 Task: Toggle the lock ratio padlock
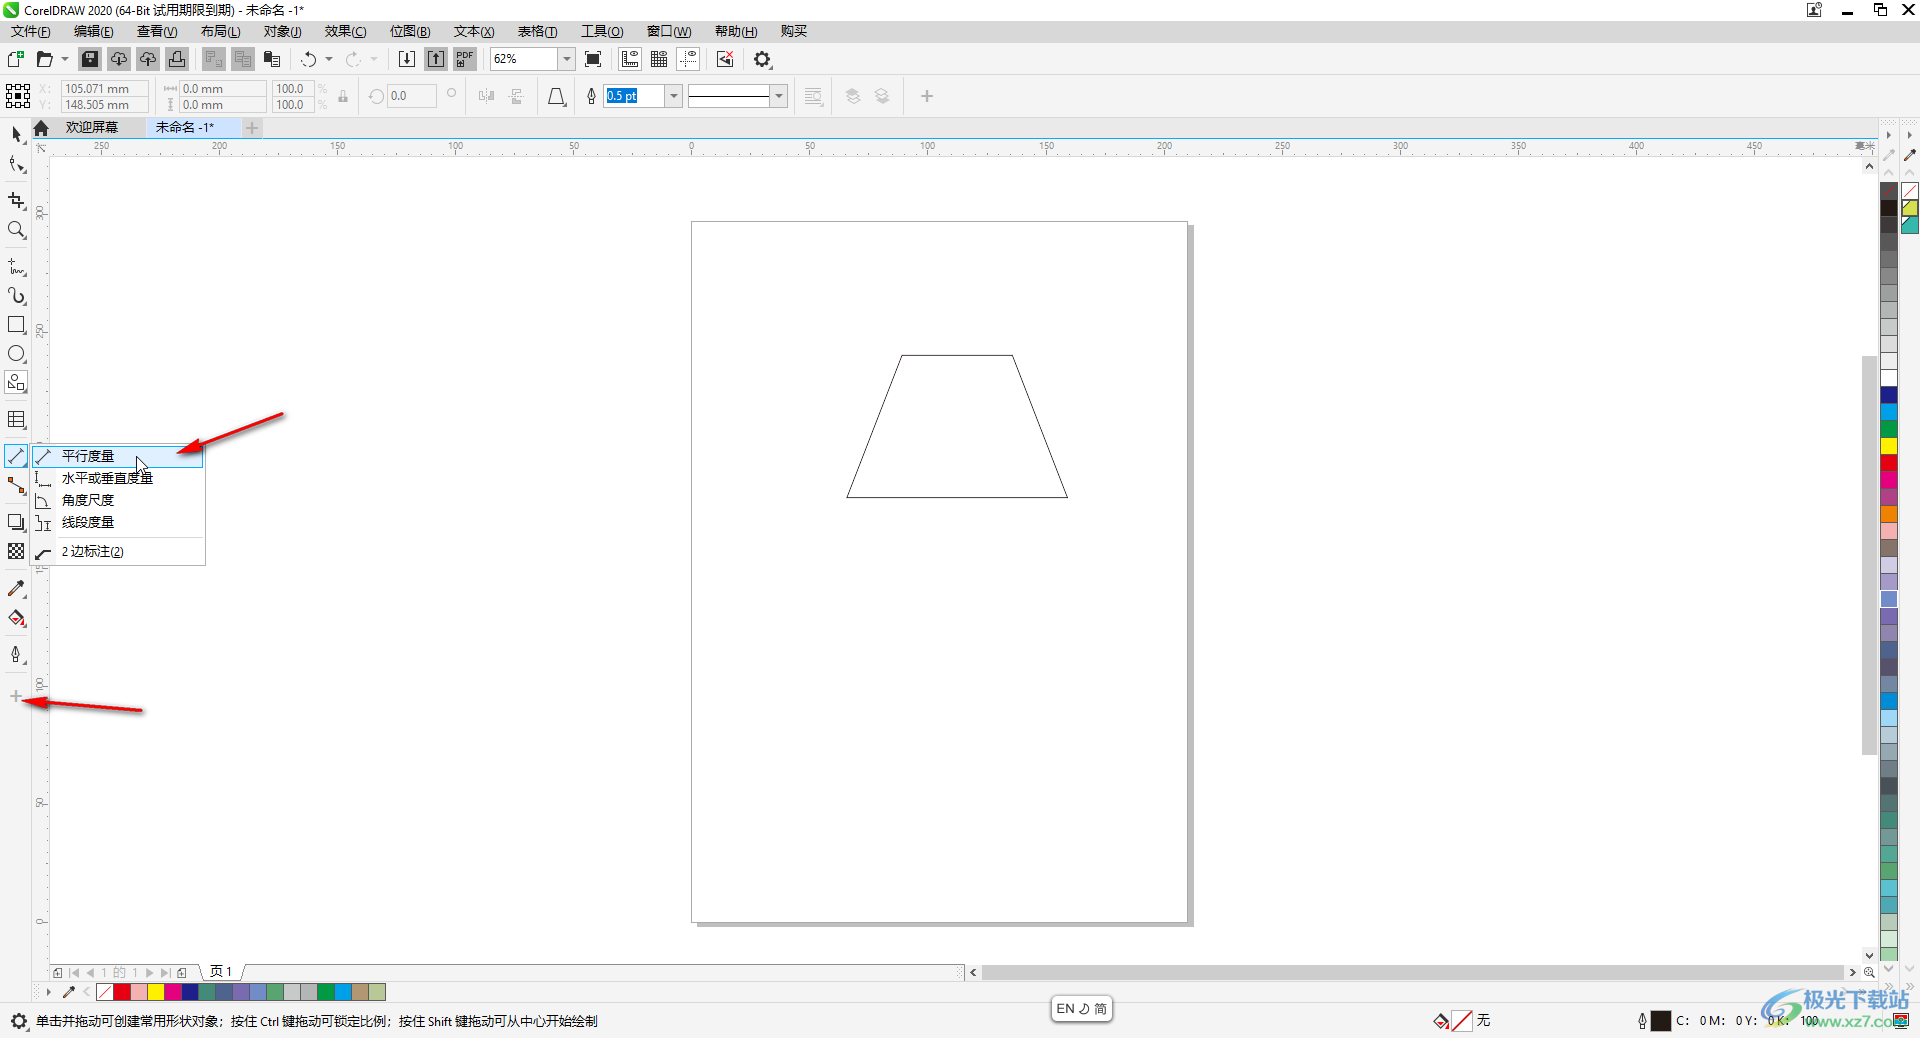tap(343, 96)
